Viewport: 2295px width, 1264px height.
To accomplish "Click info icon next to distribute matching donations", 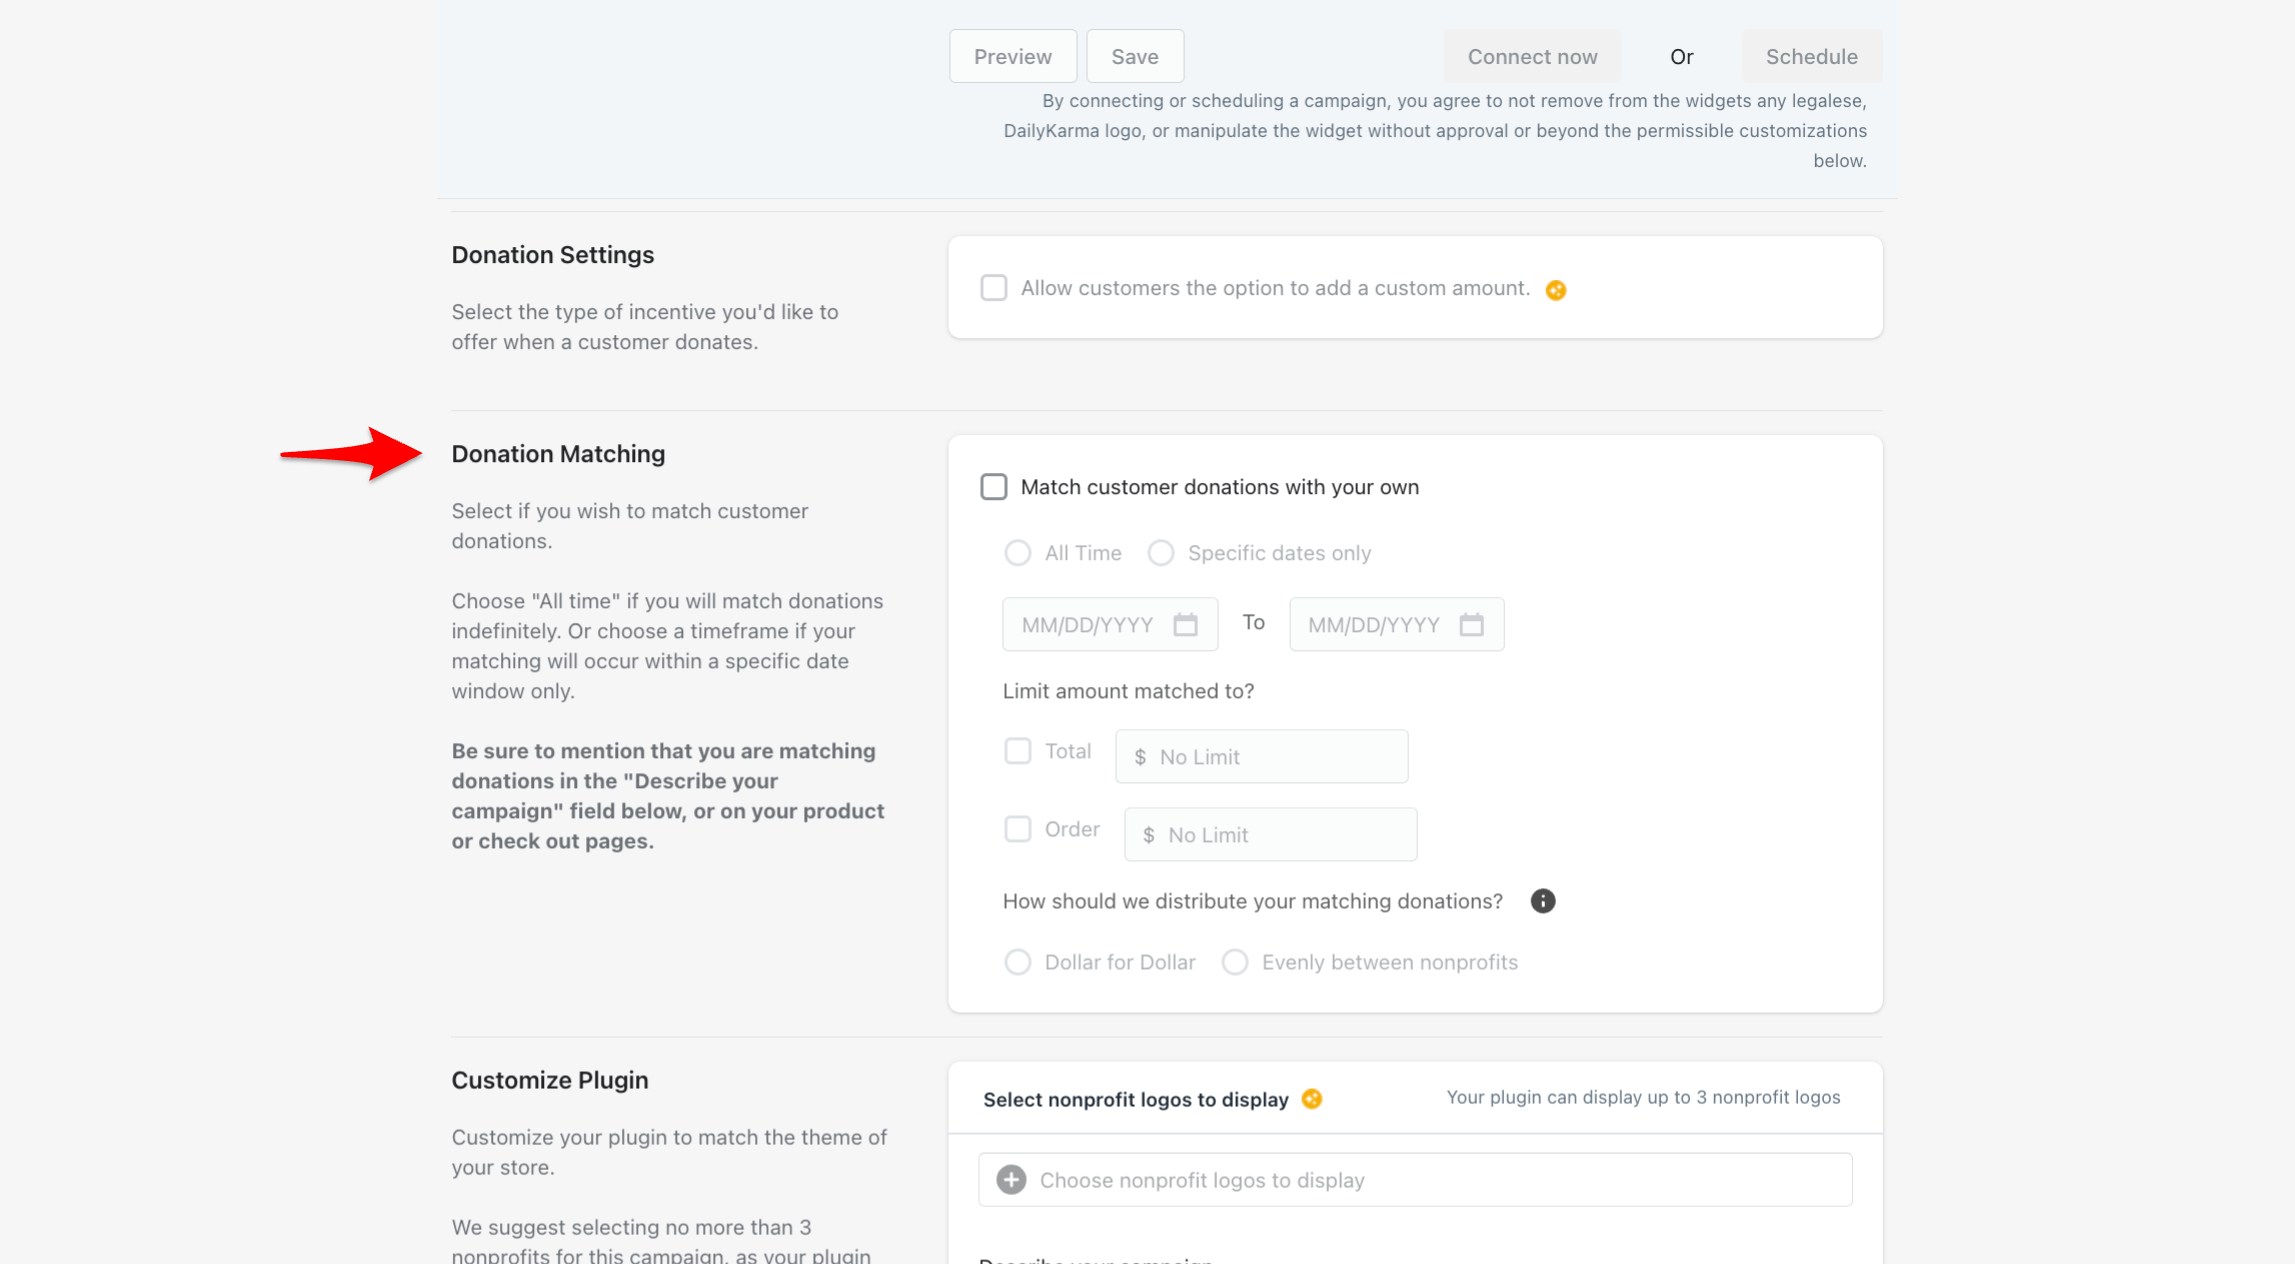I will click(x=1543, y=901).
